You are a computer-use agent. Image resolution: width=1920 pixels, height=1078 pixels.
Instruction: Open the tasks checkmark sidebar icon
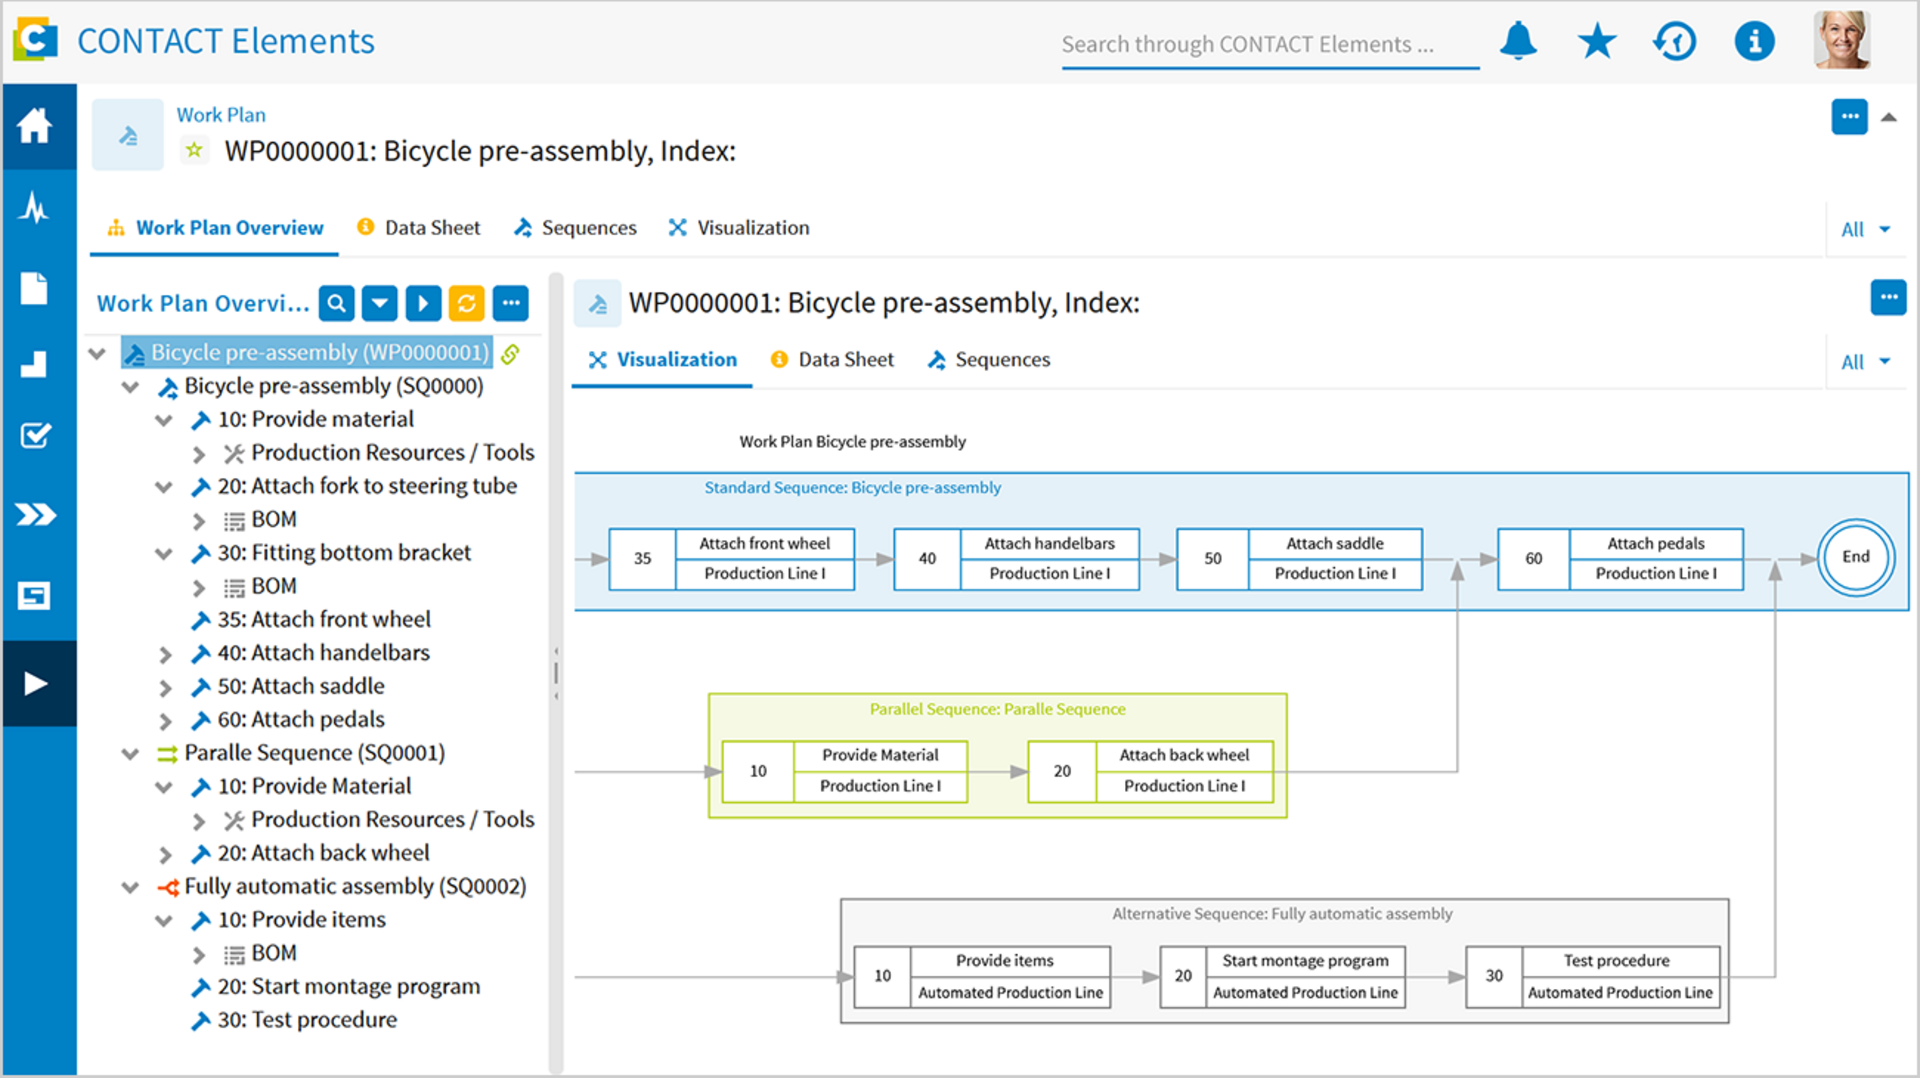click(36, 436)
